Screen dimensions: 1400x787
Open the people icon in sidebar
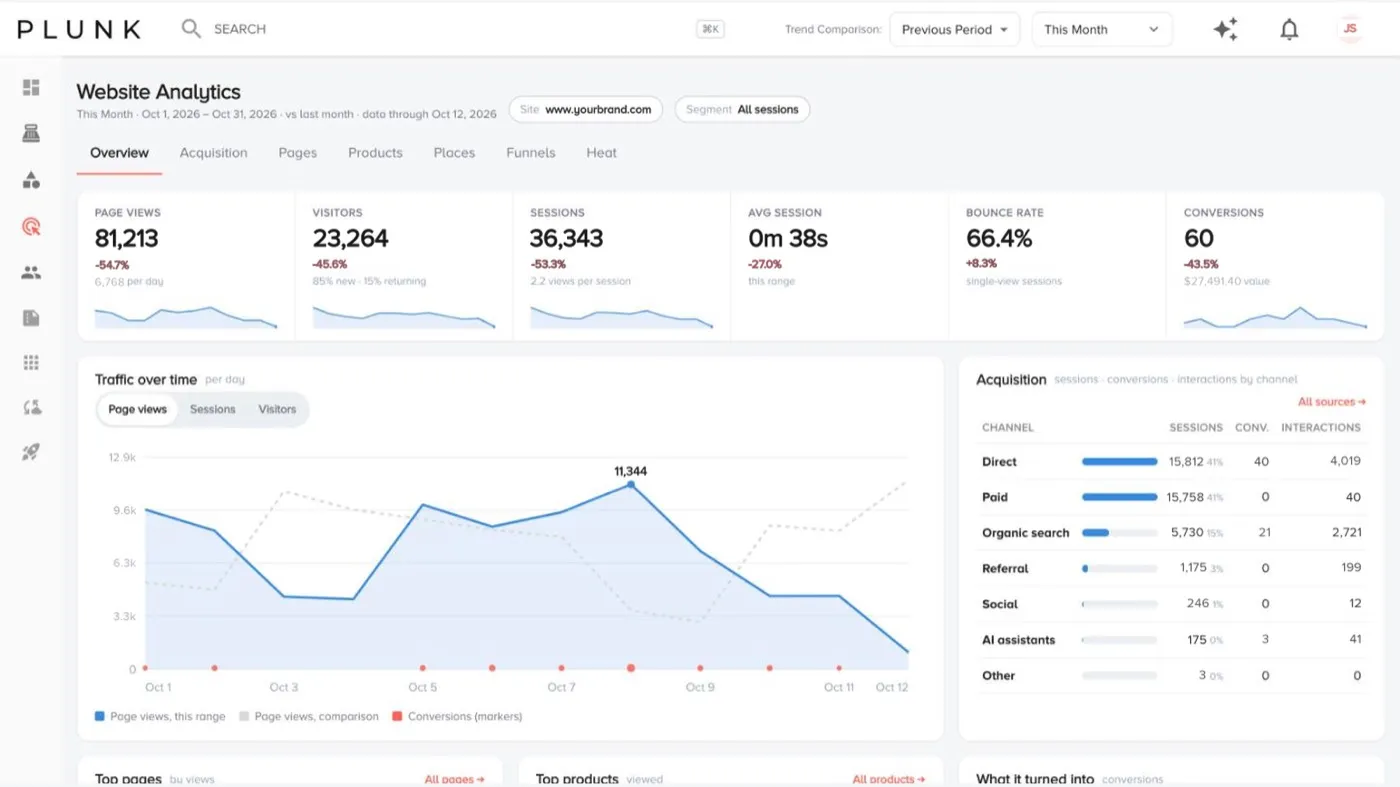pyautogui.click(x=31, y=272)
